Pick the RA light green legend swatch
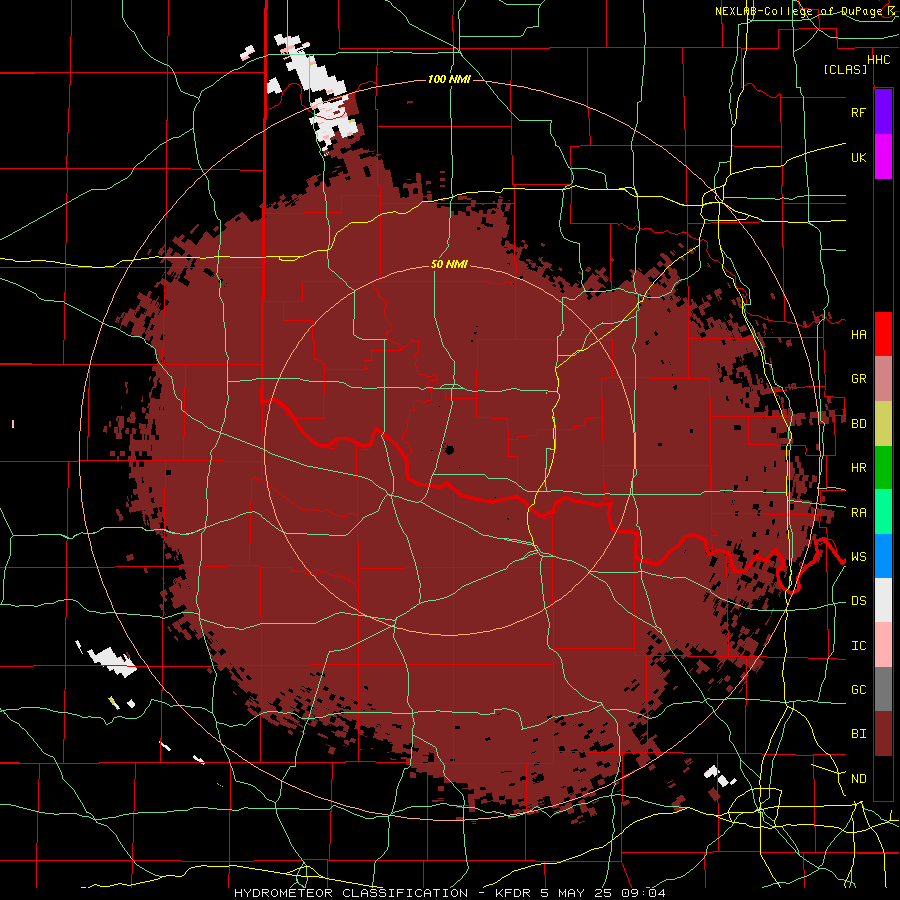The image size is (900, 900). pyautogui.click(x=883, y=512)
